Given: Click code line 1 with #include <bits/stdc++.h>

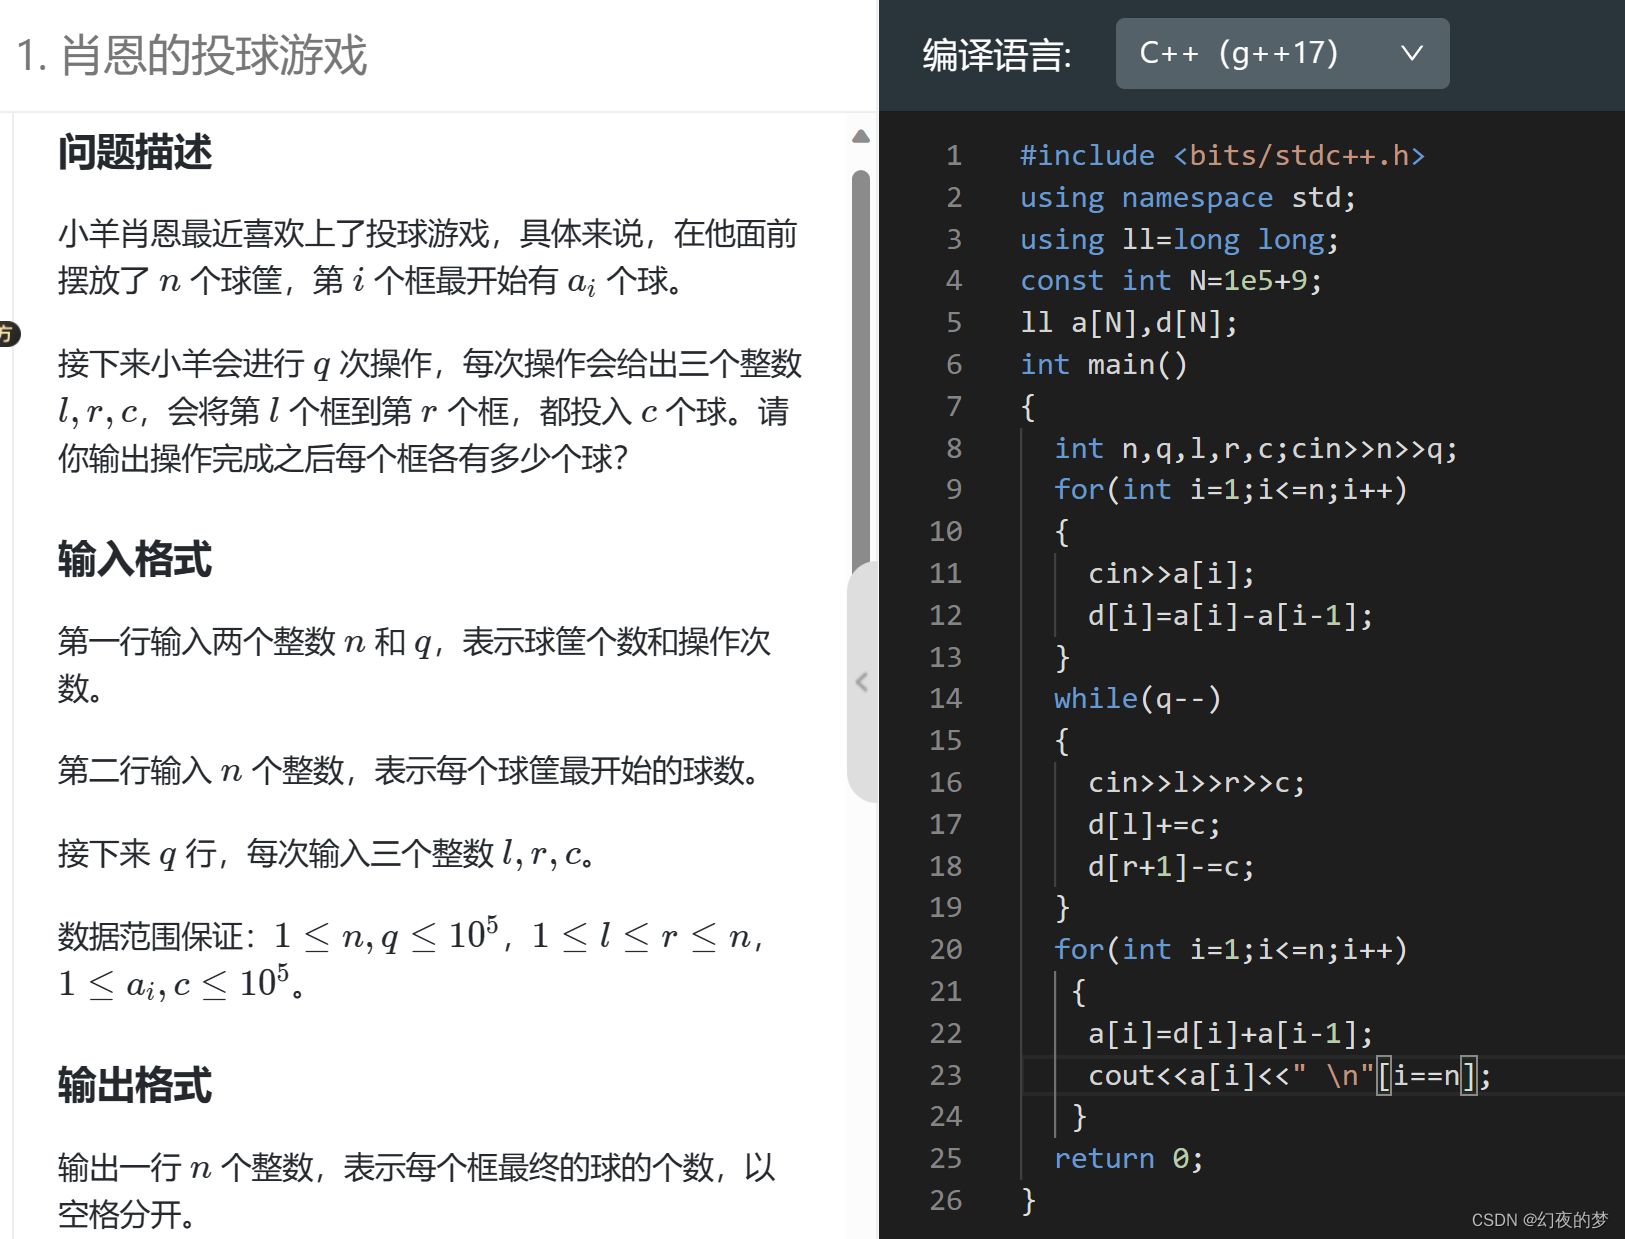Looking at the screenshot, I should 1222,156.
